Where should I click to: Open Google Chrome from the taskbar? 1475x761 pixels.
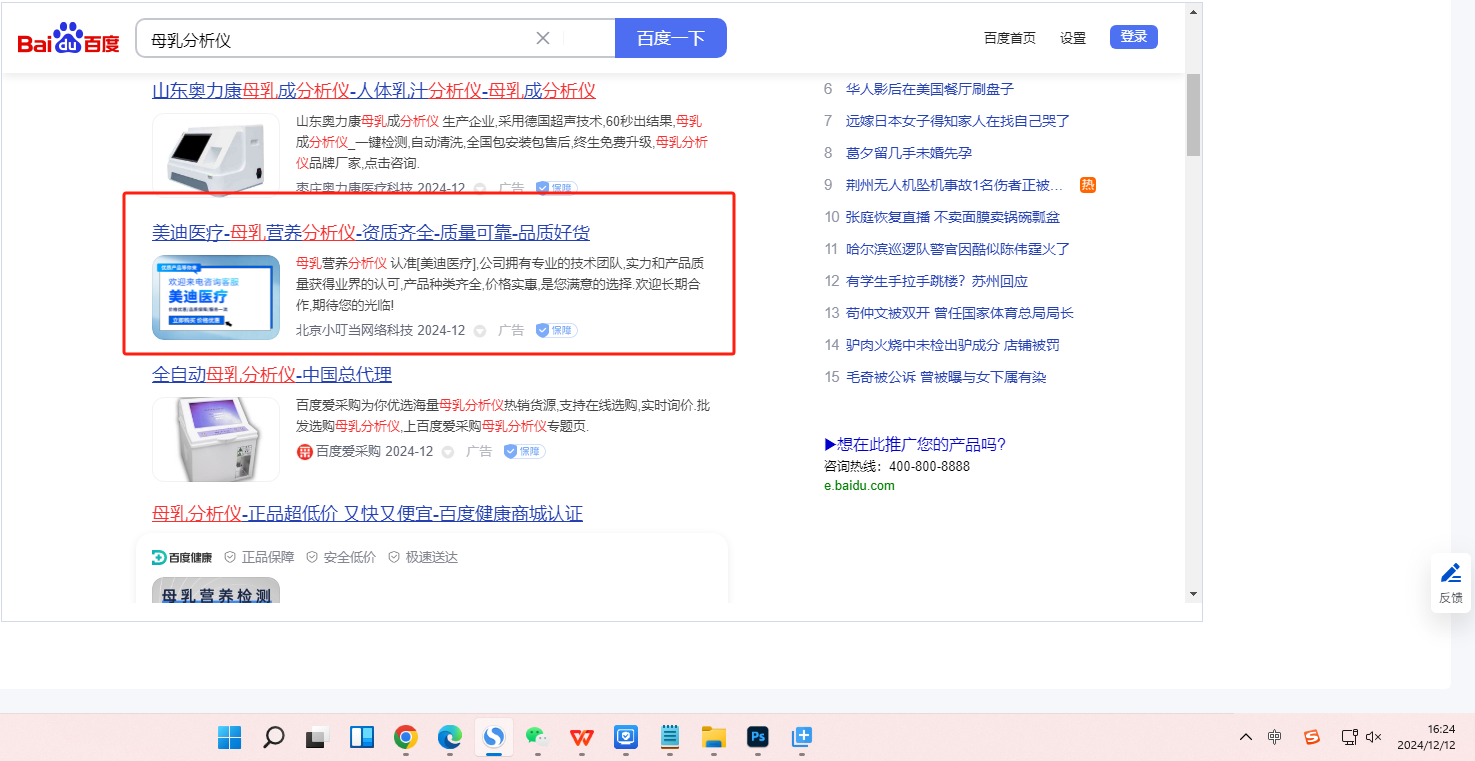405,738
